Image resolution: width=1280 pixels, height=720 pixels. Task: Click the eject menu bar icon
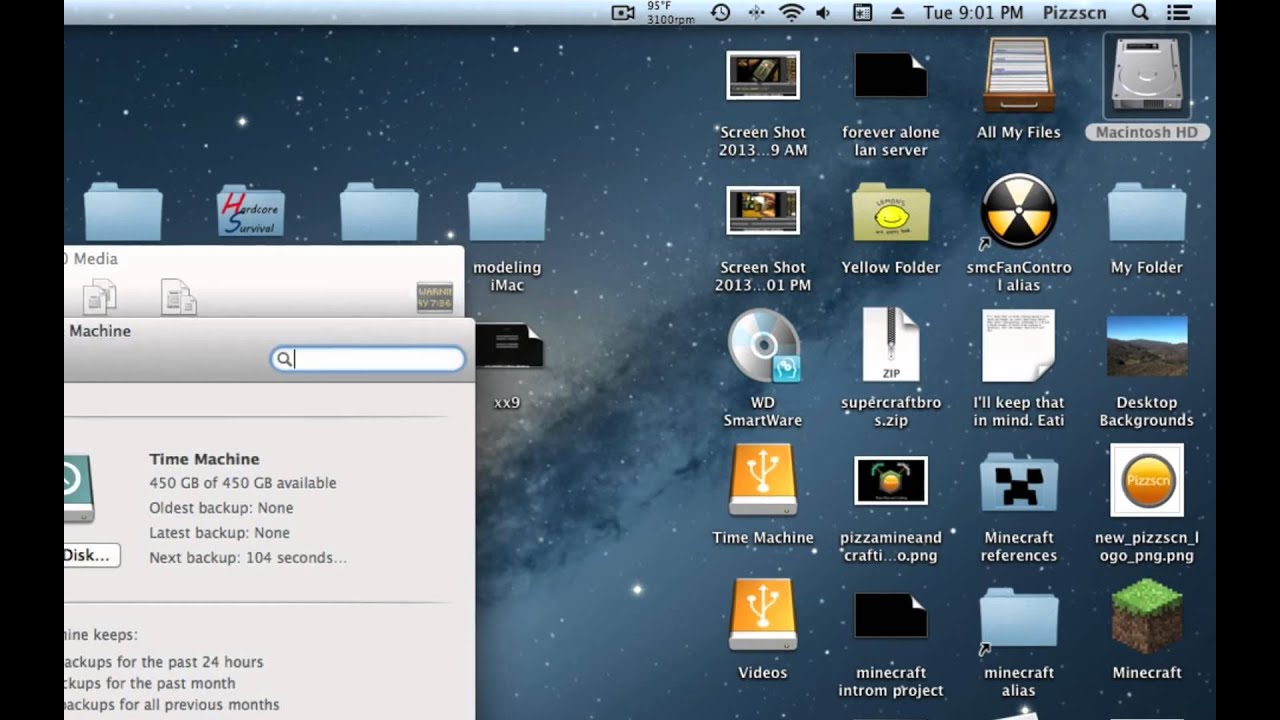point(897,12)
